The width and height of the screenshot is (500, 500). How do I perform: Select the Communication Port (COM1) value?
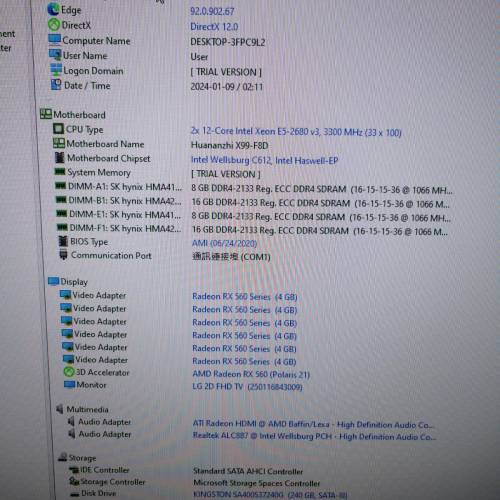(x=231, y=257)
